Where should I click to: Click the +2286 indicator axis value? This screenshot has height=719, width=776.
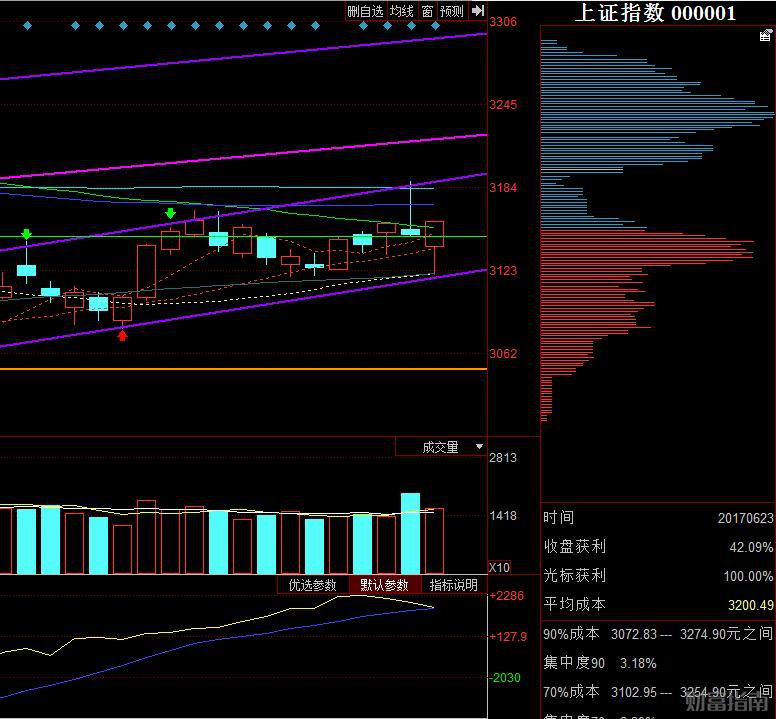coord(506,595)
